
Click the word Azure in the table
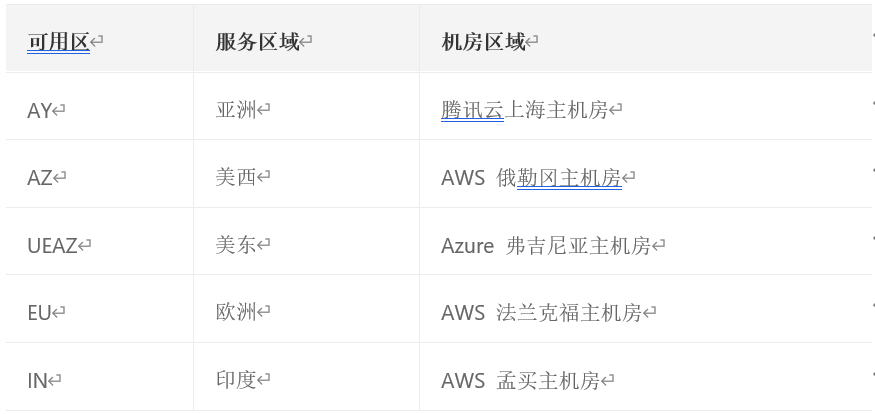pos(467,245)
